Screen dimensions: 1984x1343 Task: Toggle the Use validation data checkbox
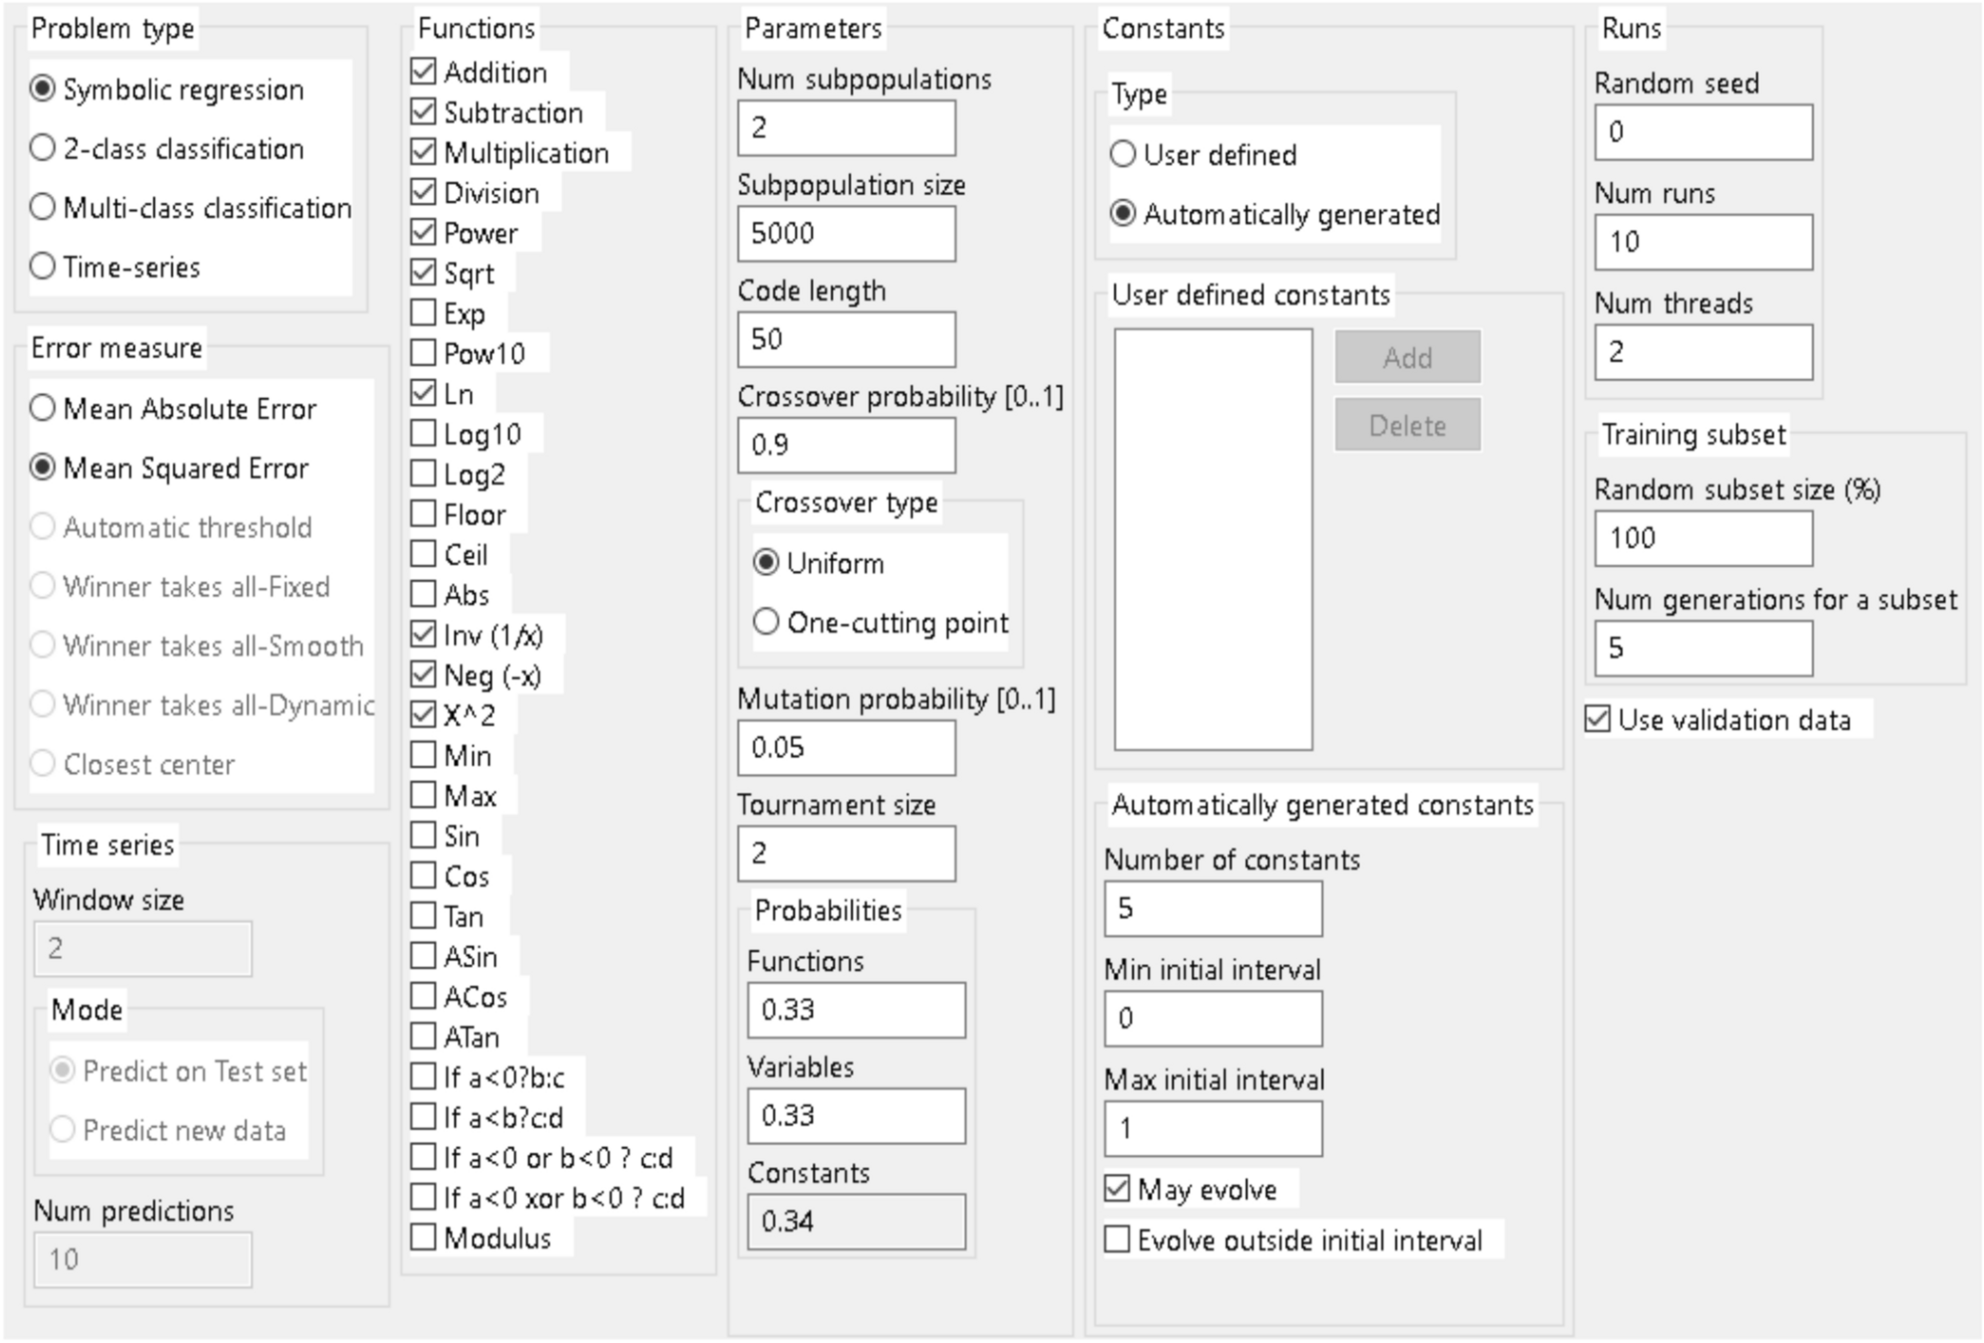click(x=1598, y=719)
